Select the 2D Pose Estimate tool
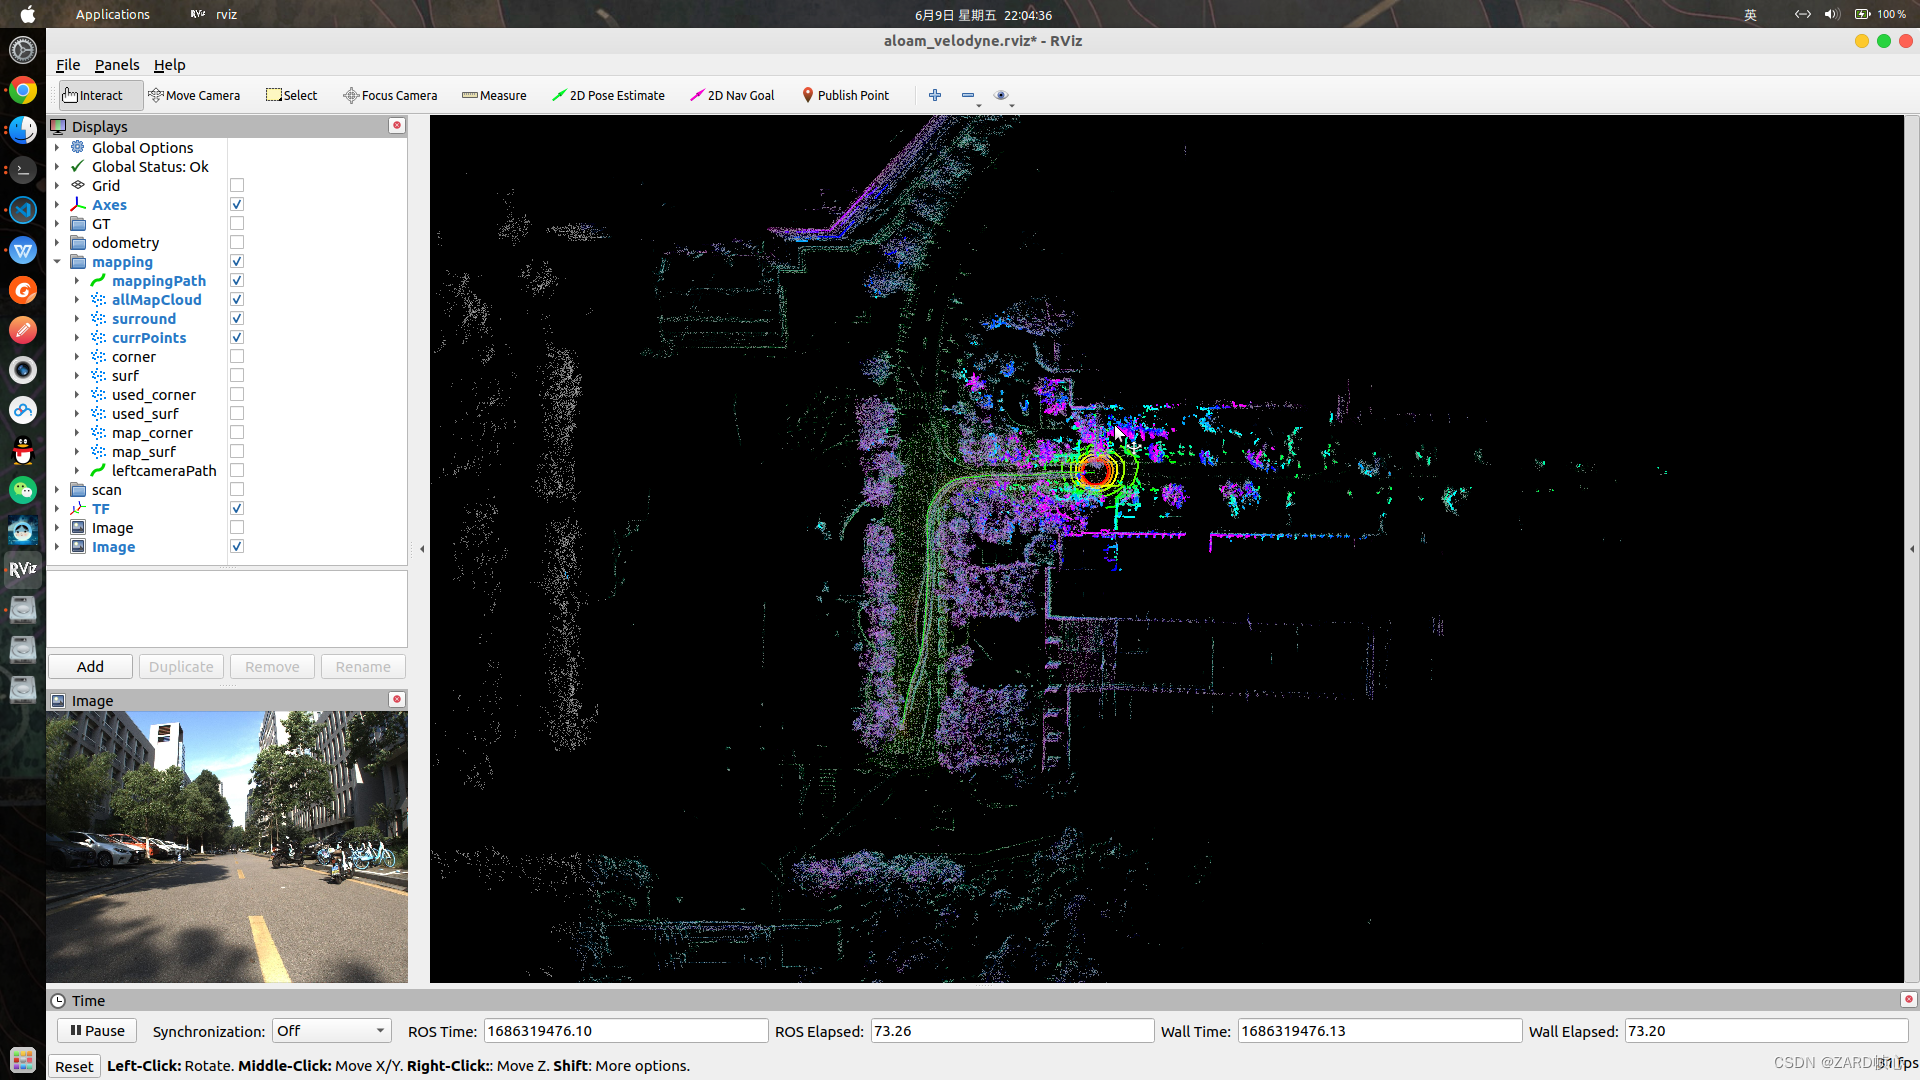 tap(608, 95)
